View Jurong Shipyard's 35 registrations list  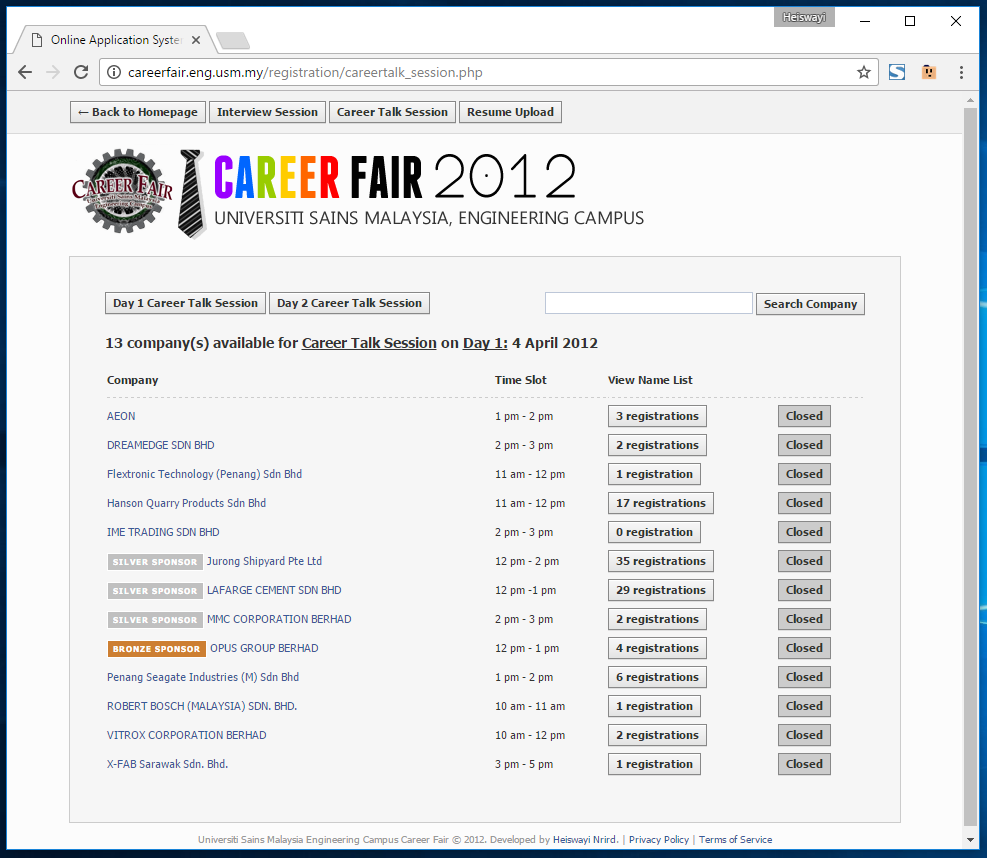(661, 561)
